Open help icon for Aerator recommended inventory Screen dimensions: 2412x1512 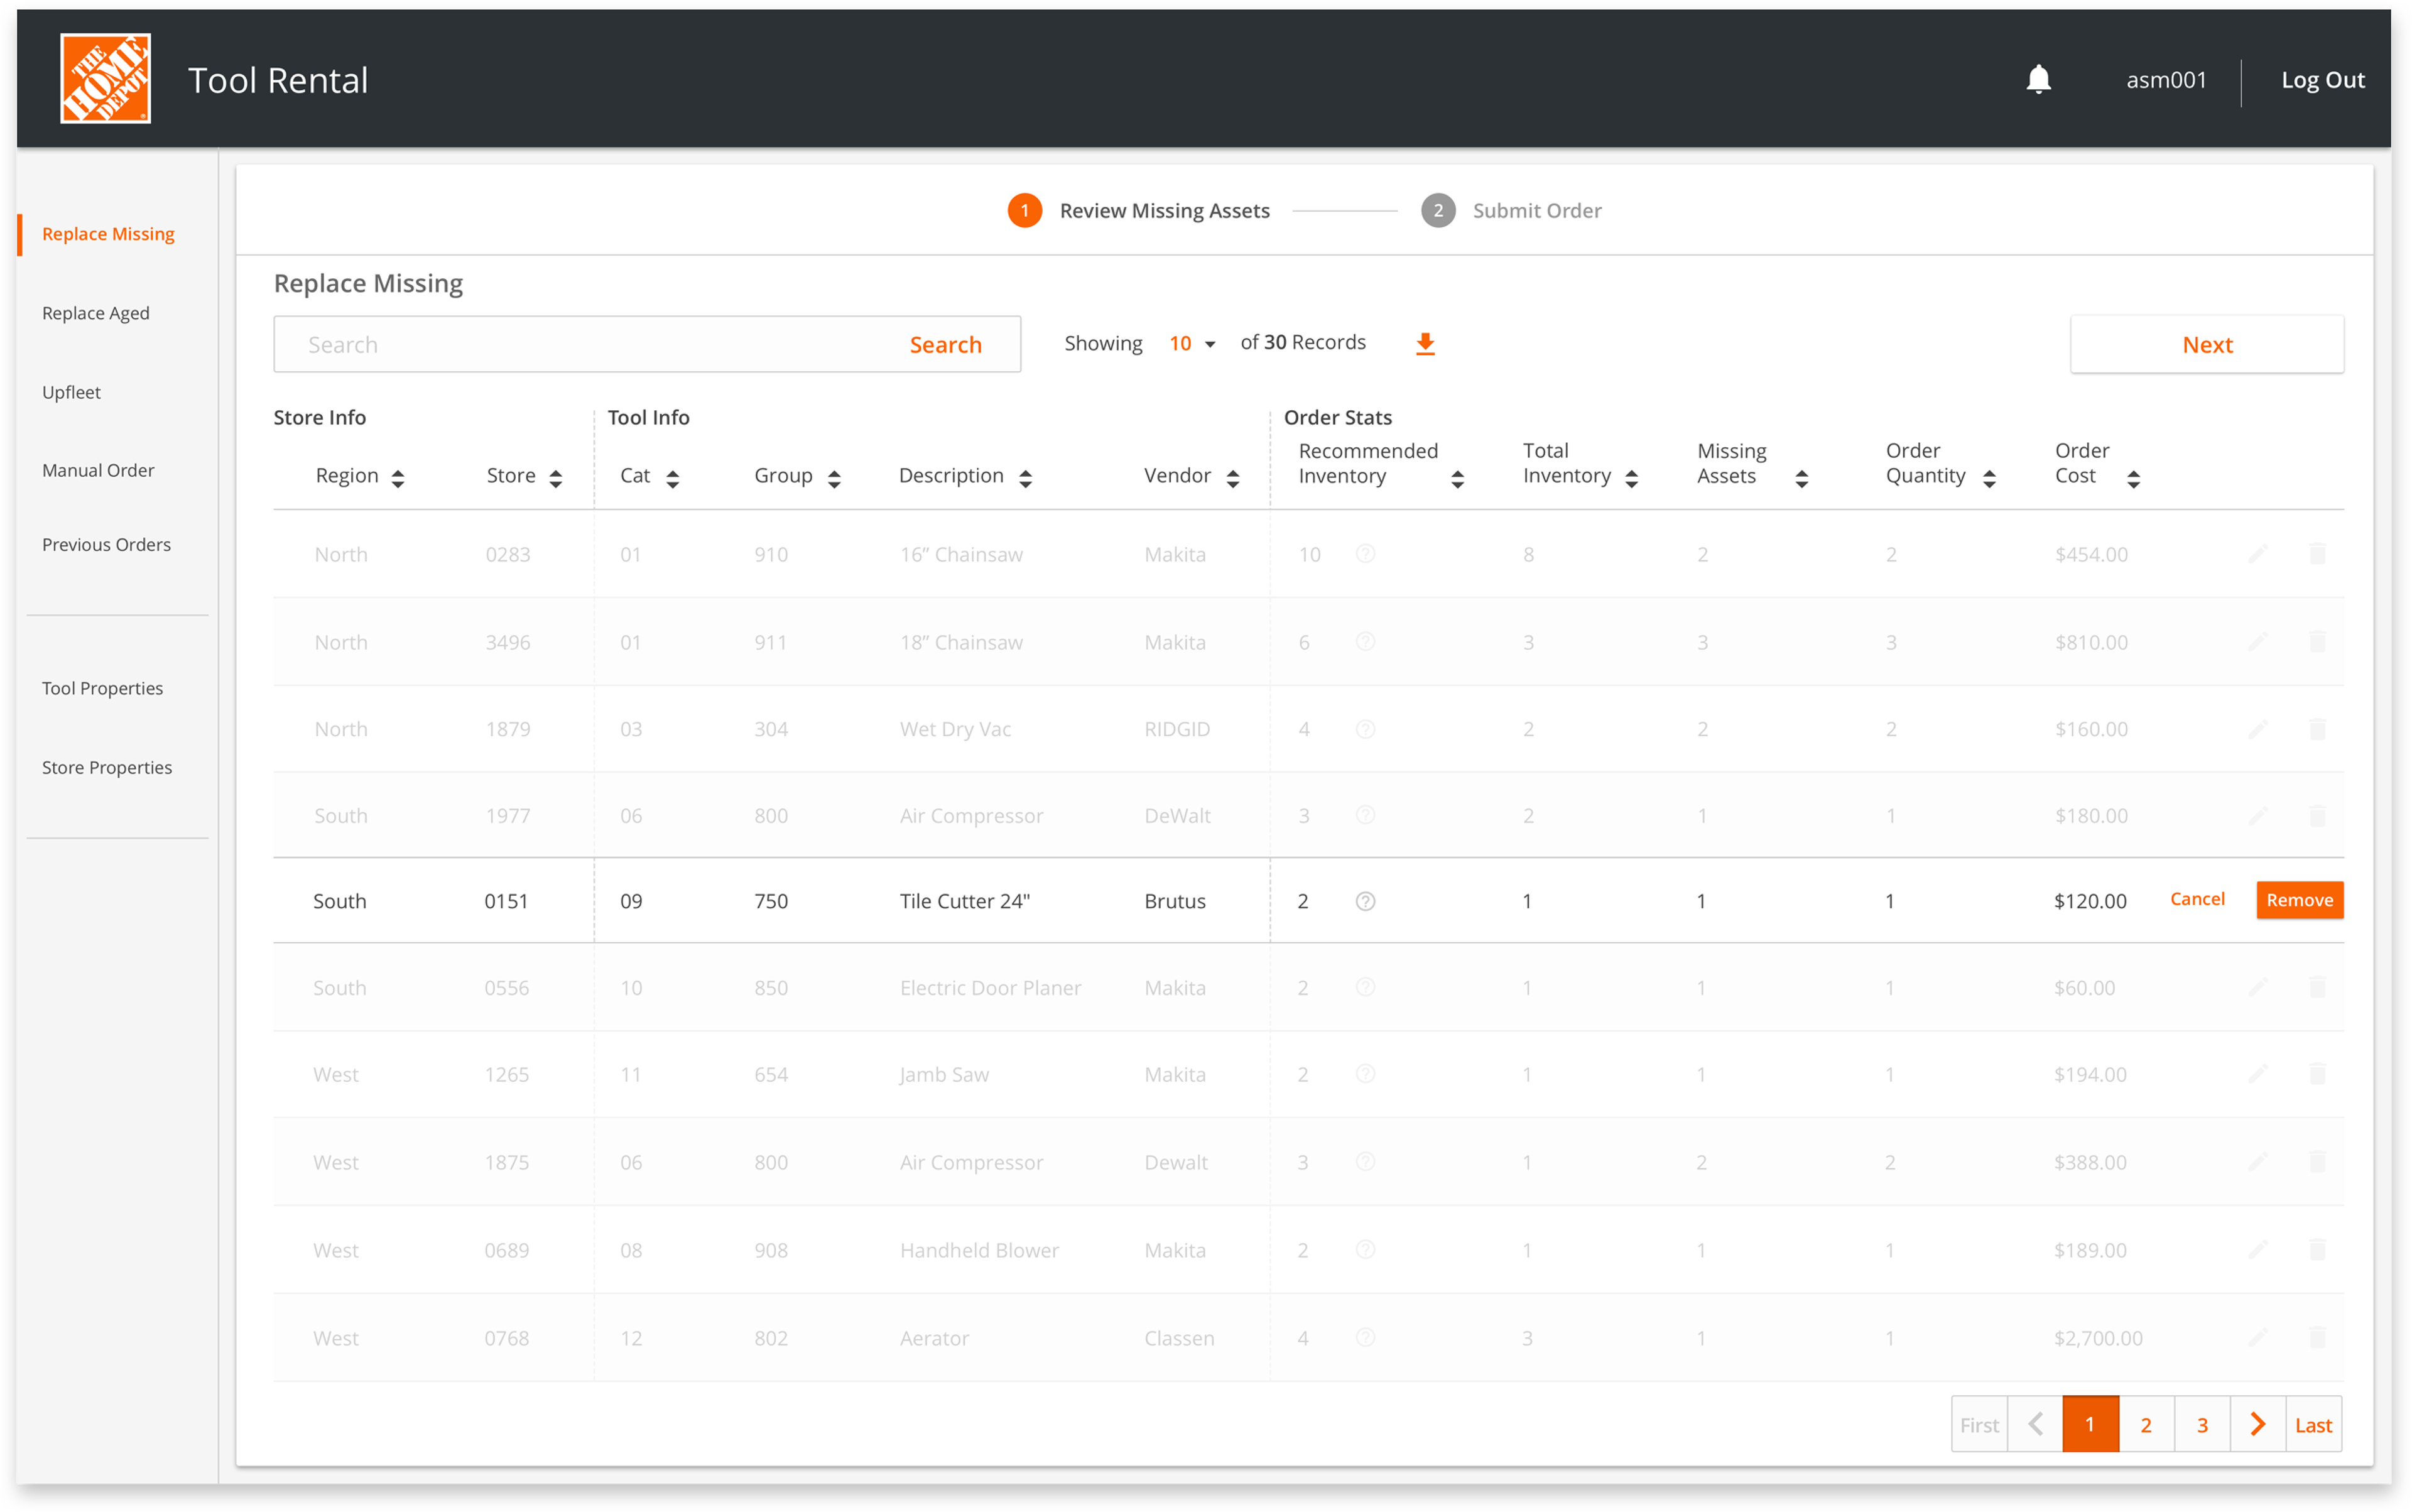tap(1365, 1338)
